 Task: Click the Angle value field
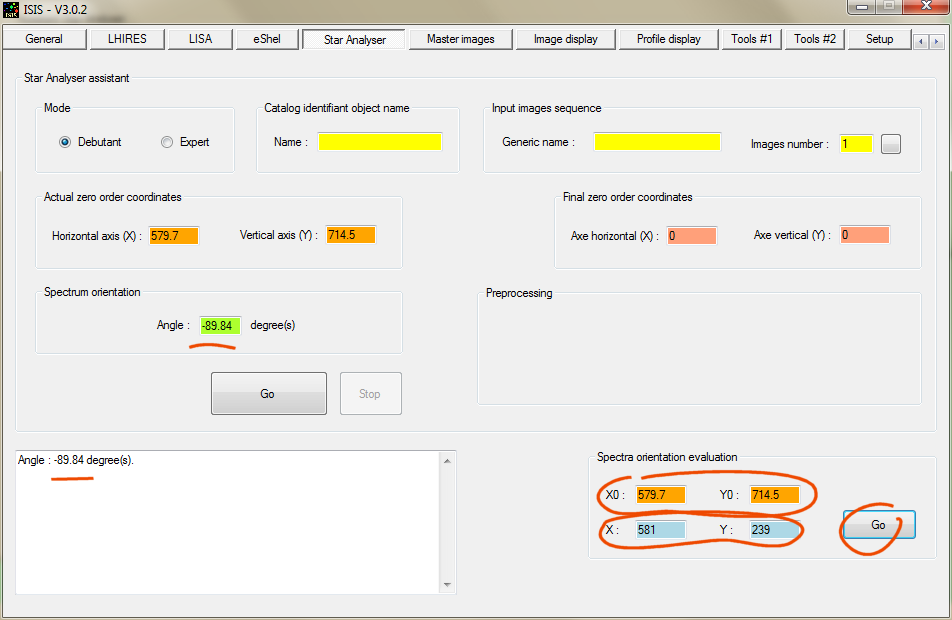point(219,325)
